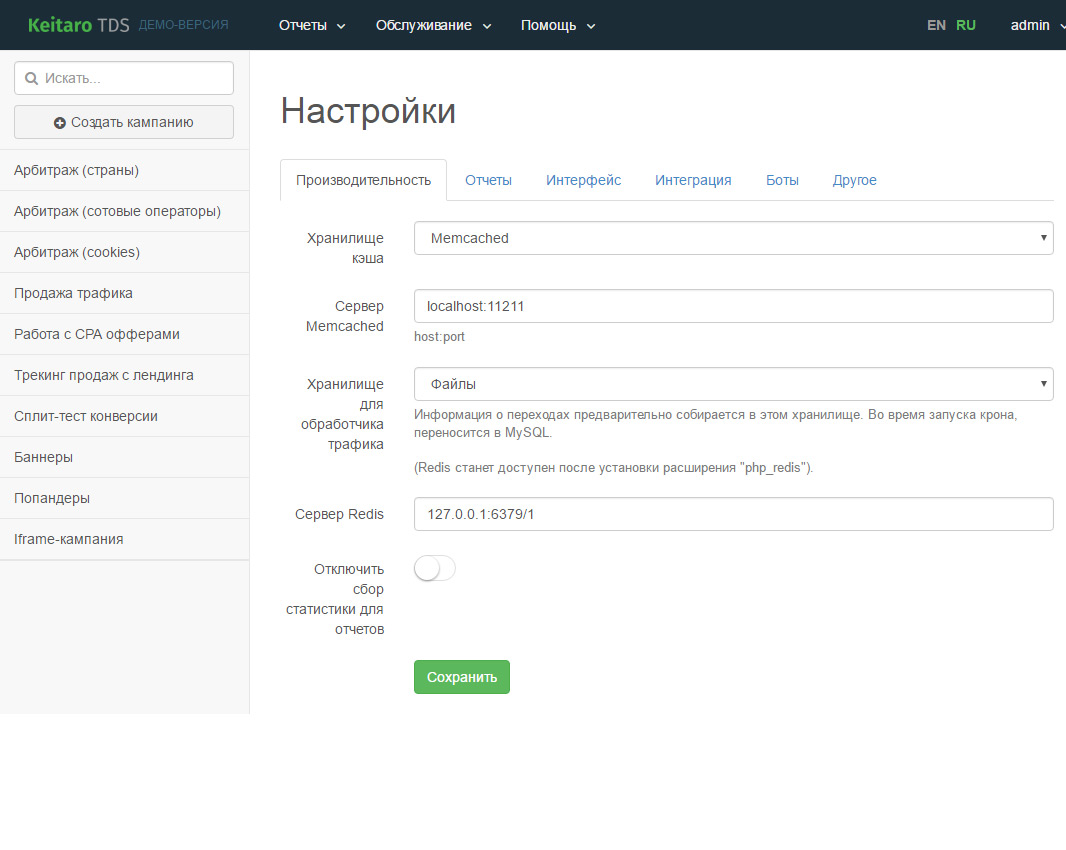Expand the Отчеты menu in the top bar

point(311,25)
